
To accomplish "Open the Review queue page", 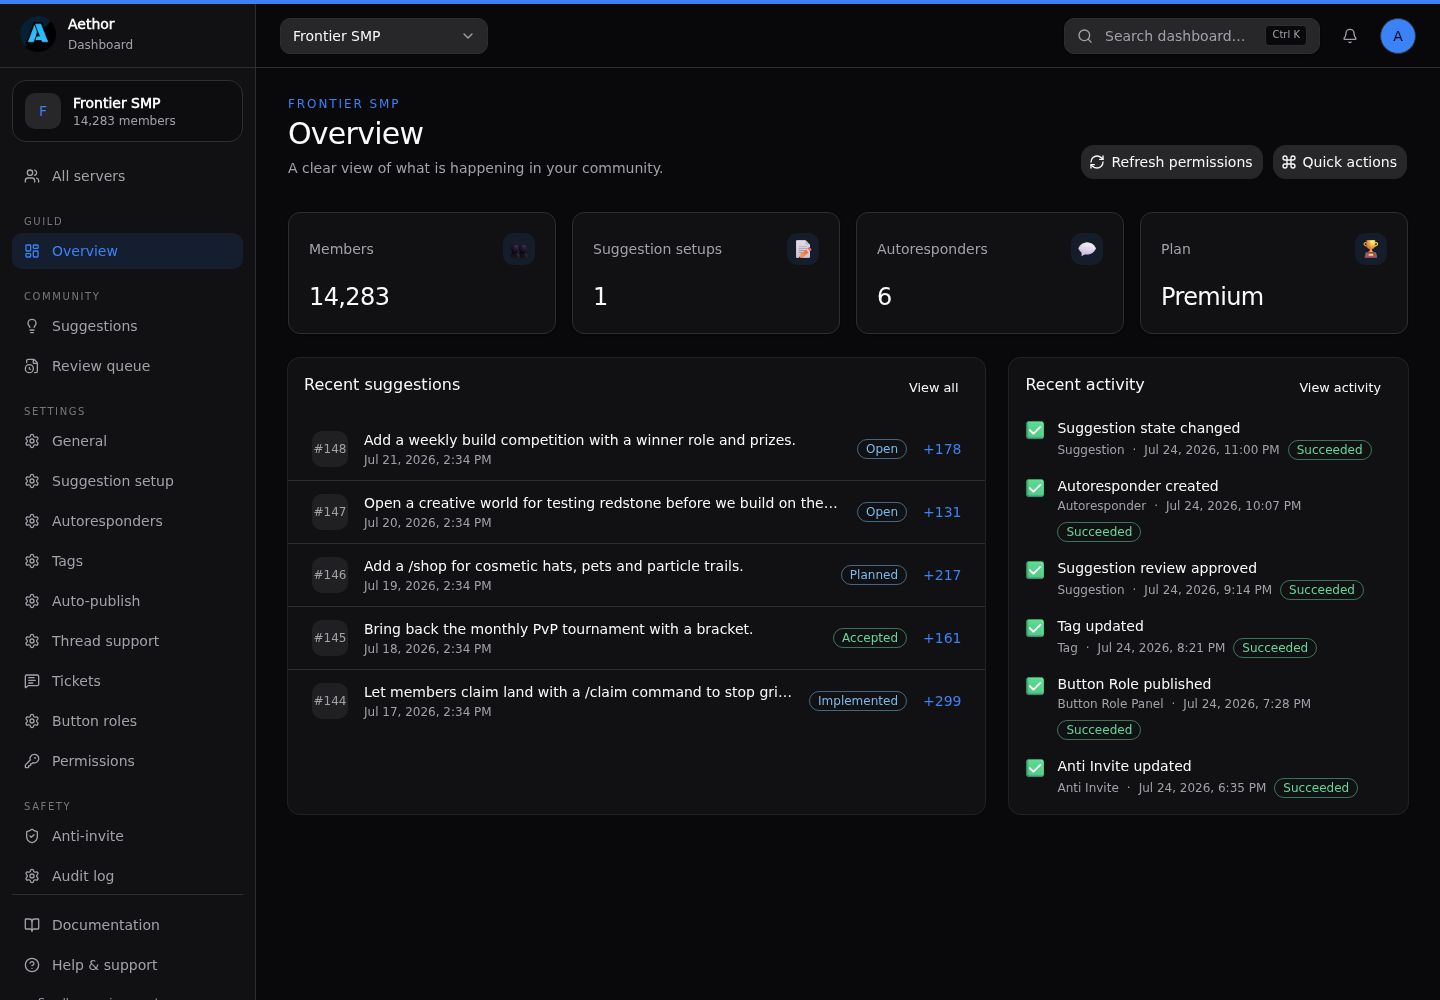I will (127, 366).
